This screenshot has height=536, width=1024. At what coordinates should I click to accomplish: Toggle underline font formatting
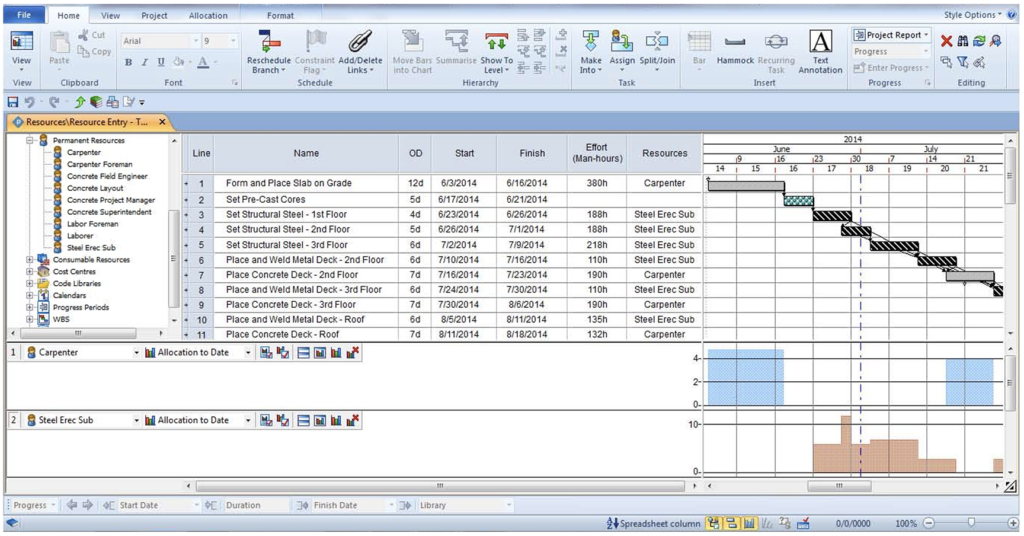(161, 62)
